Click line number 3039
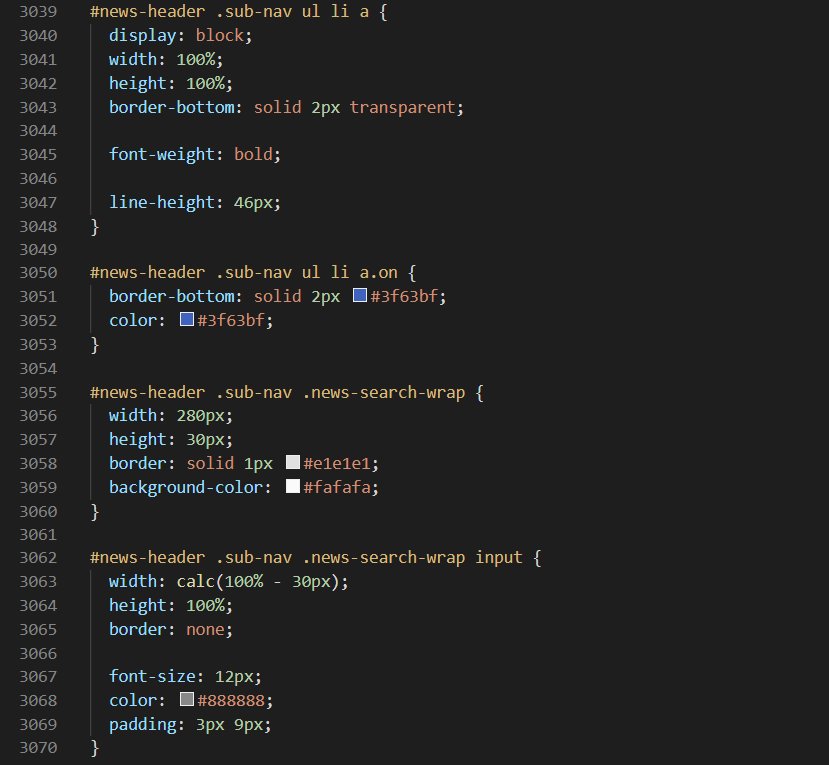Viewport: 829px width, 765px height. pos(38,12)
